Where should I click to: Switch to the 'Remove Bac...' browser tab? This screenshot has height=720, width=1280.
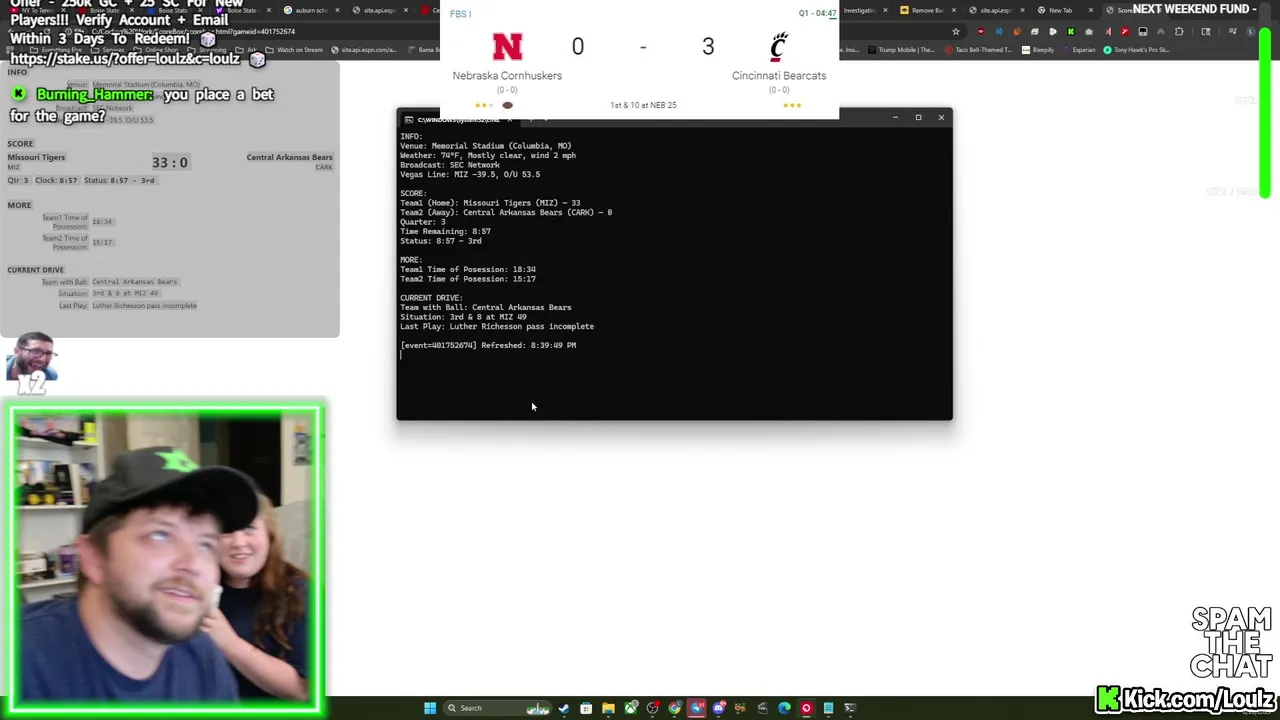click(x=927, y=10)
